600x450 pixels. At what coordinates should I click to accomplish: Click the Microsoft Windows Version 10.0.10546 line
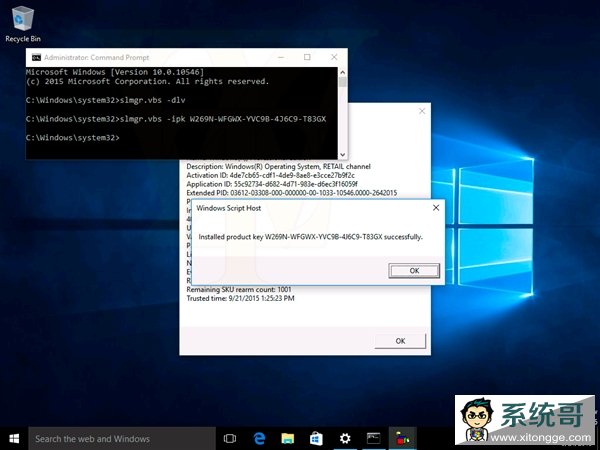115,72
